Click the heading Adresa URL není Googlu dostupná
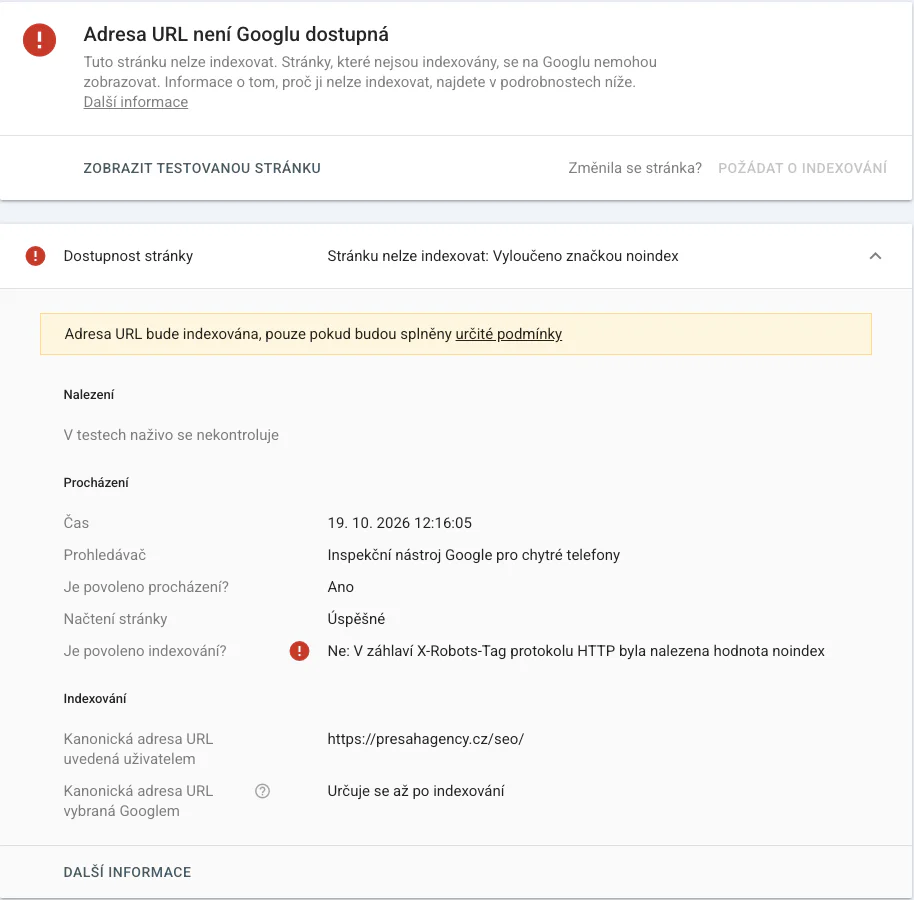 [x=236, y=34]
